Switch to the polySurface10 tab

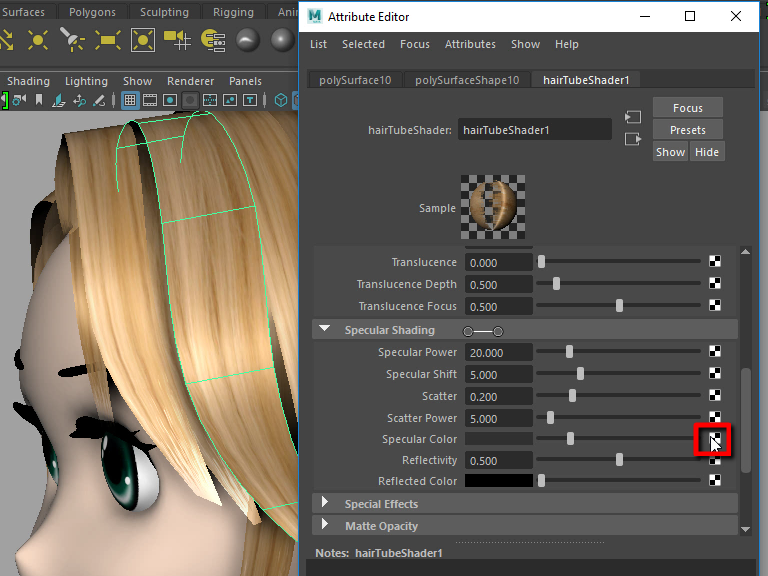point(355,80)
